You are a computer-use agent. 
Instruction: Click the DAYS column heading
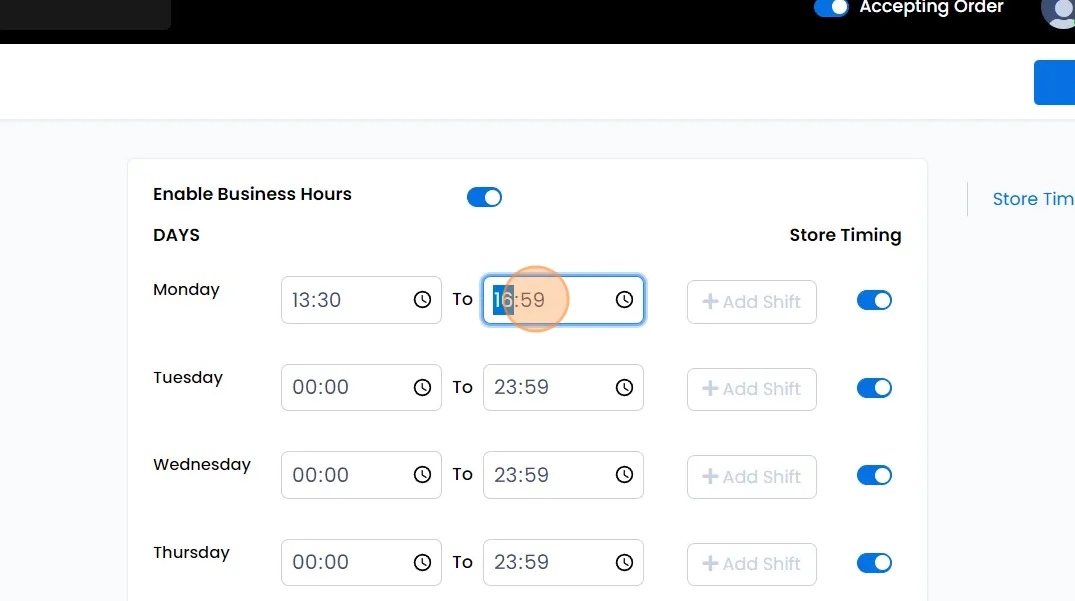(x=176, y=235)
